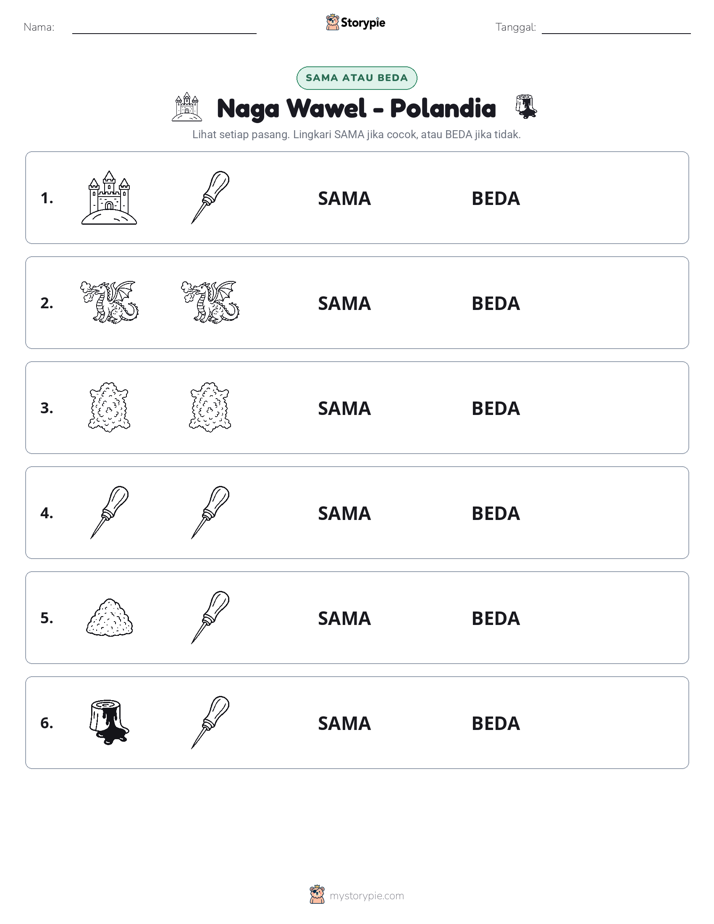Click the tar stump icon in row 6

point(109,722)
